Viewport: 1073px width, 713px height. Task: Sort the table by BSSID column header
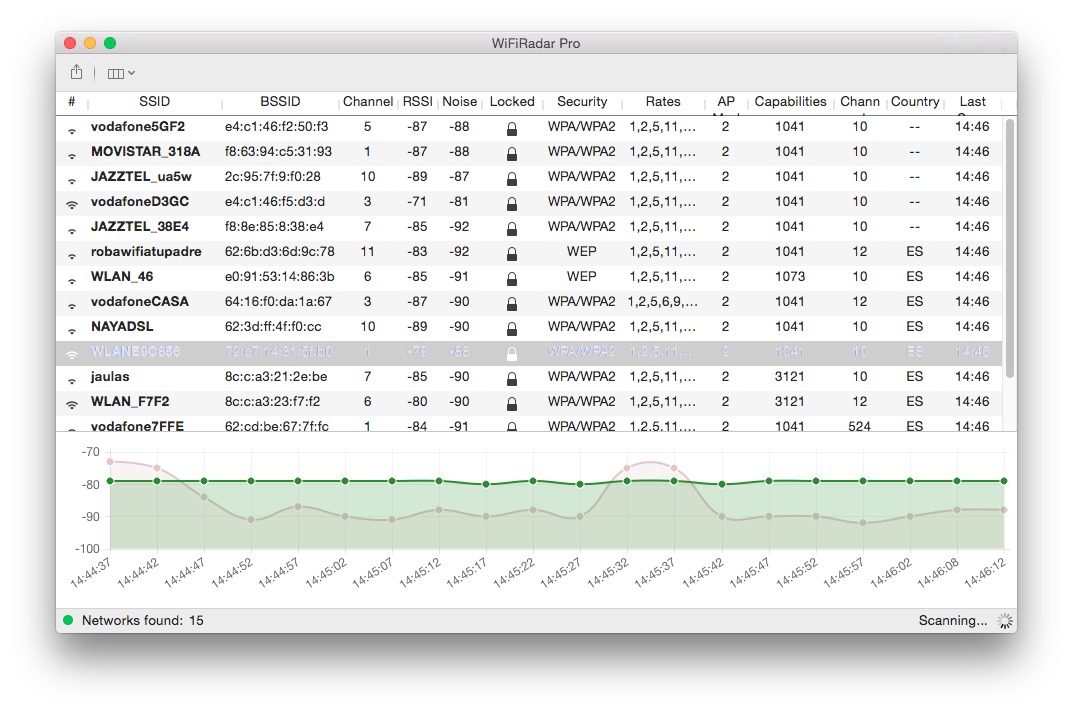[280, 101]
